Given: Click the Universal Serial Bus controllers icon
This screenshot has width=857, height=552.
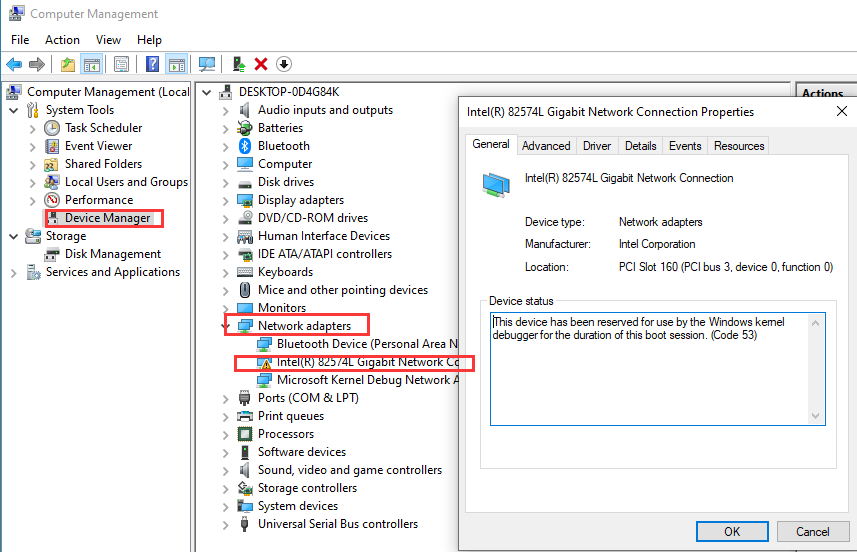Looking at the screenshot, I should click(x=245, y=524).
